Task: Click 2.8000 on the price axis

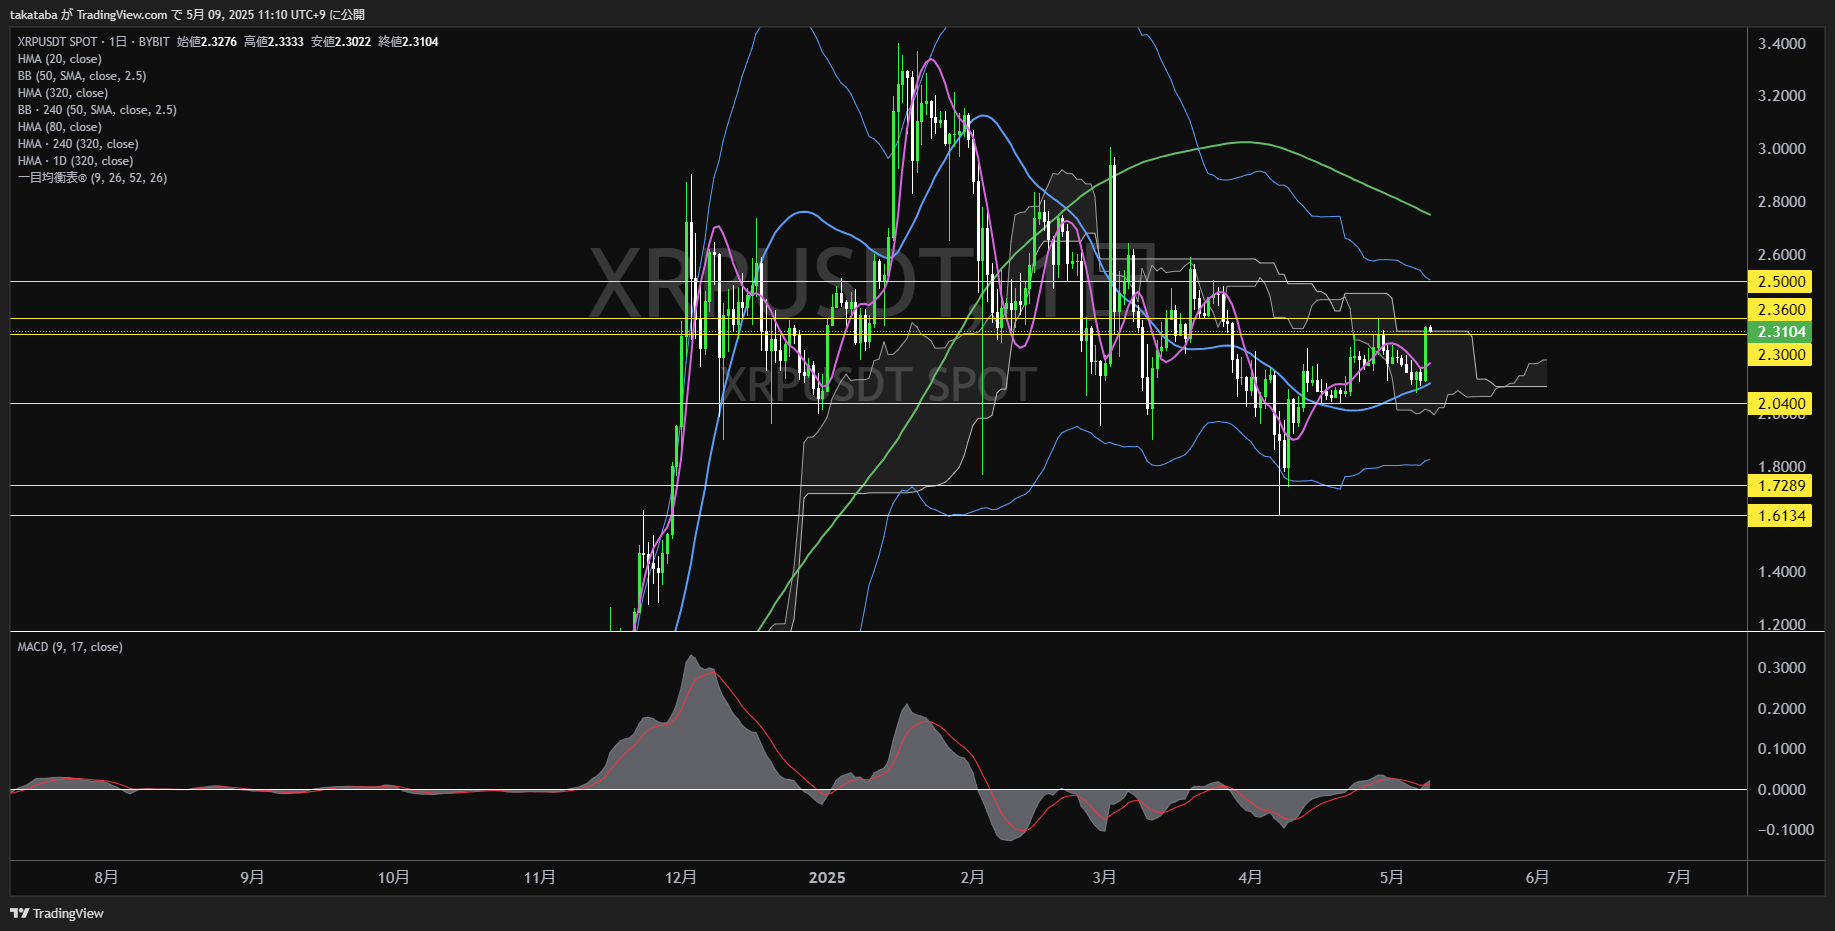Action: click(1782, 202)
